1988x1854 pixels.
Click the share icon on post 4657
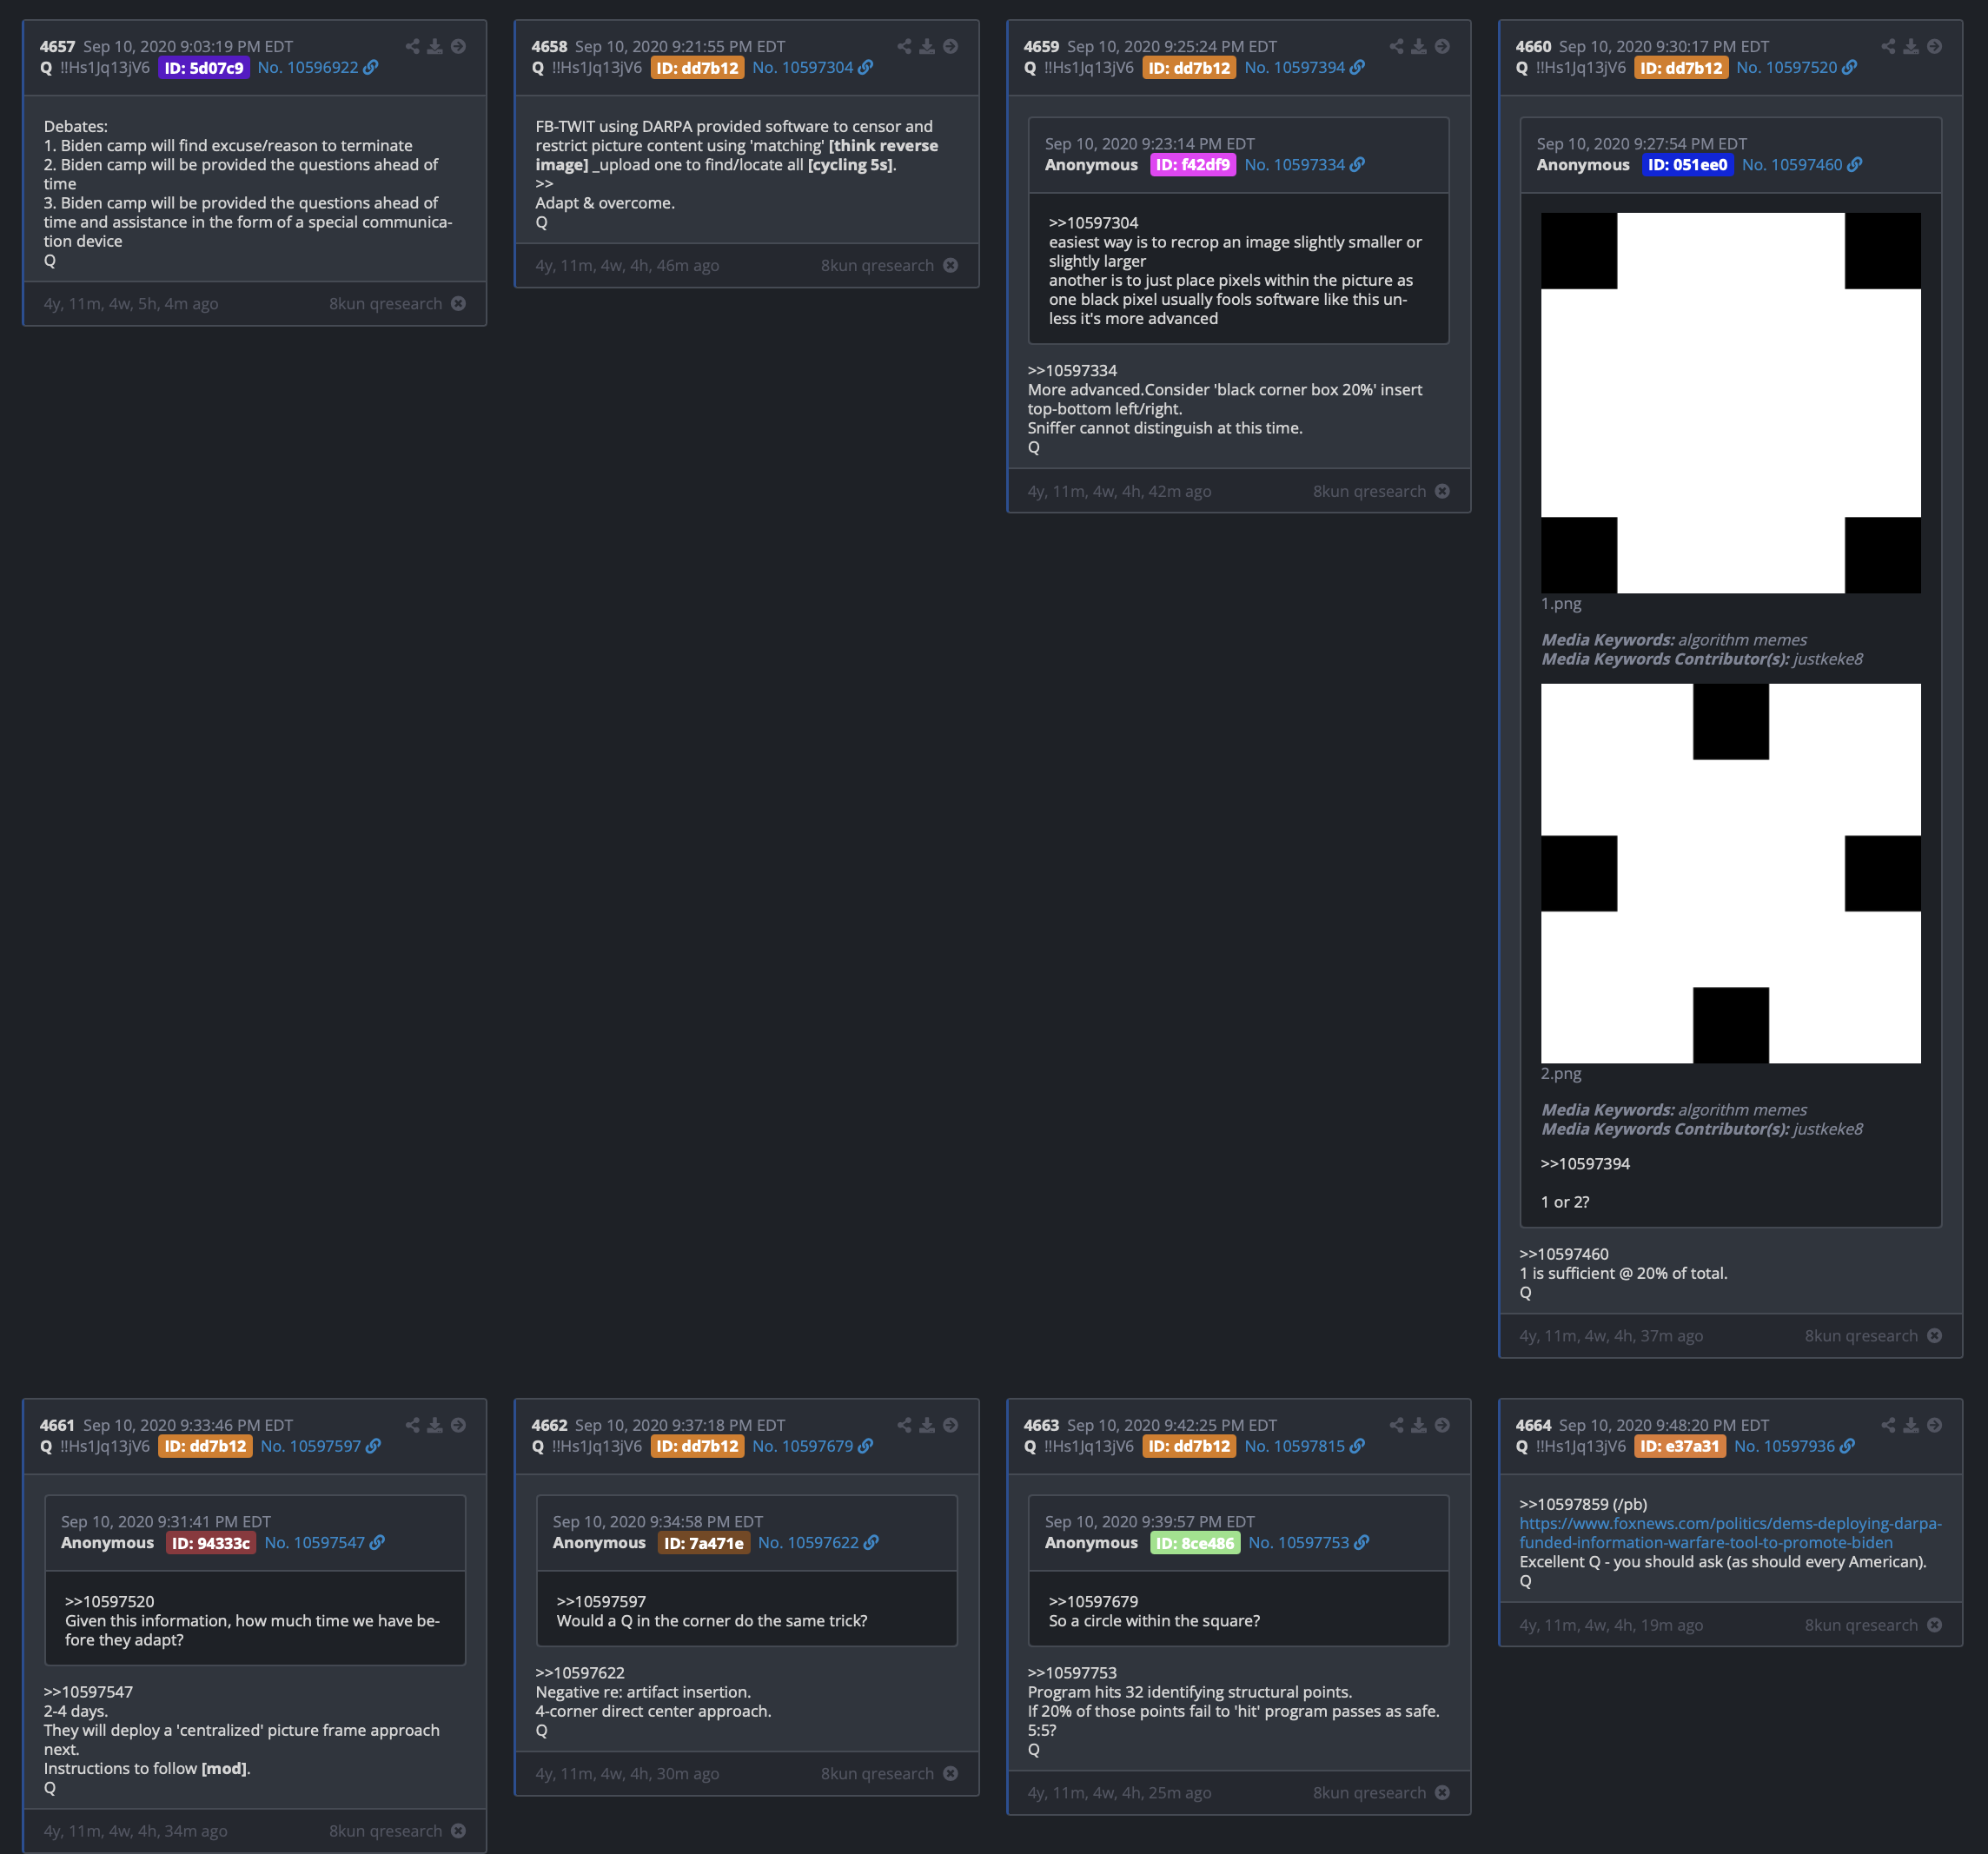point(412,46)
